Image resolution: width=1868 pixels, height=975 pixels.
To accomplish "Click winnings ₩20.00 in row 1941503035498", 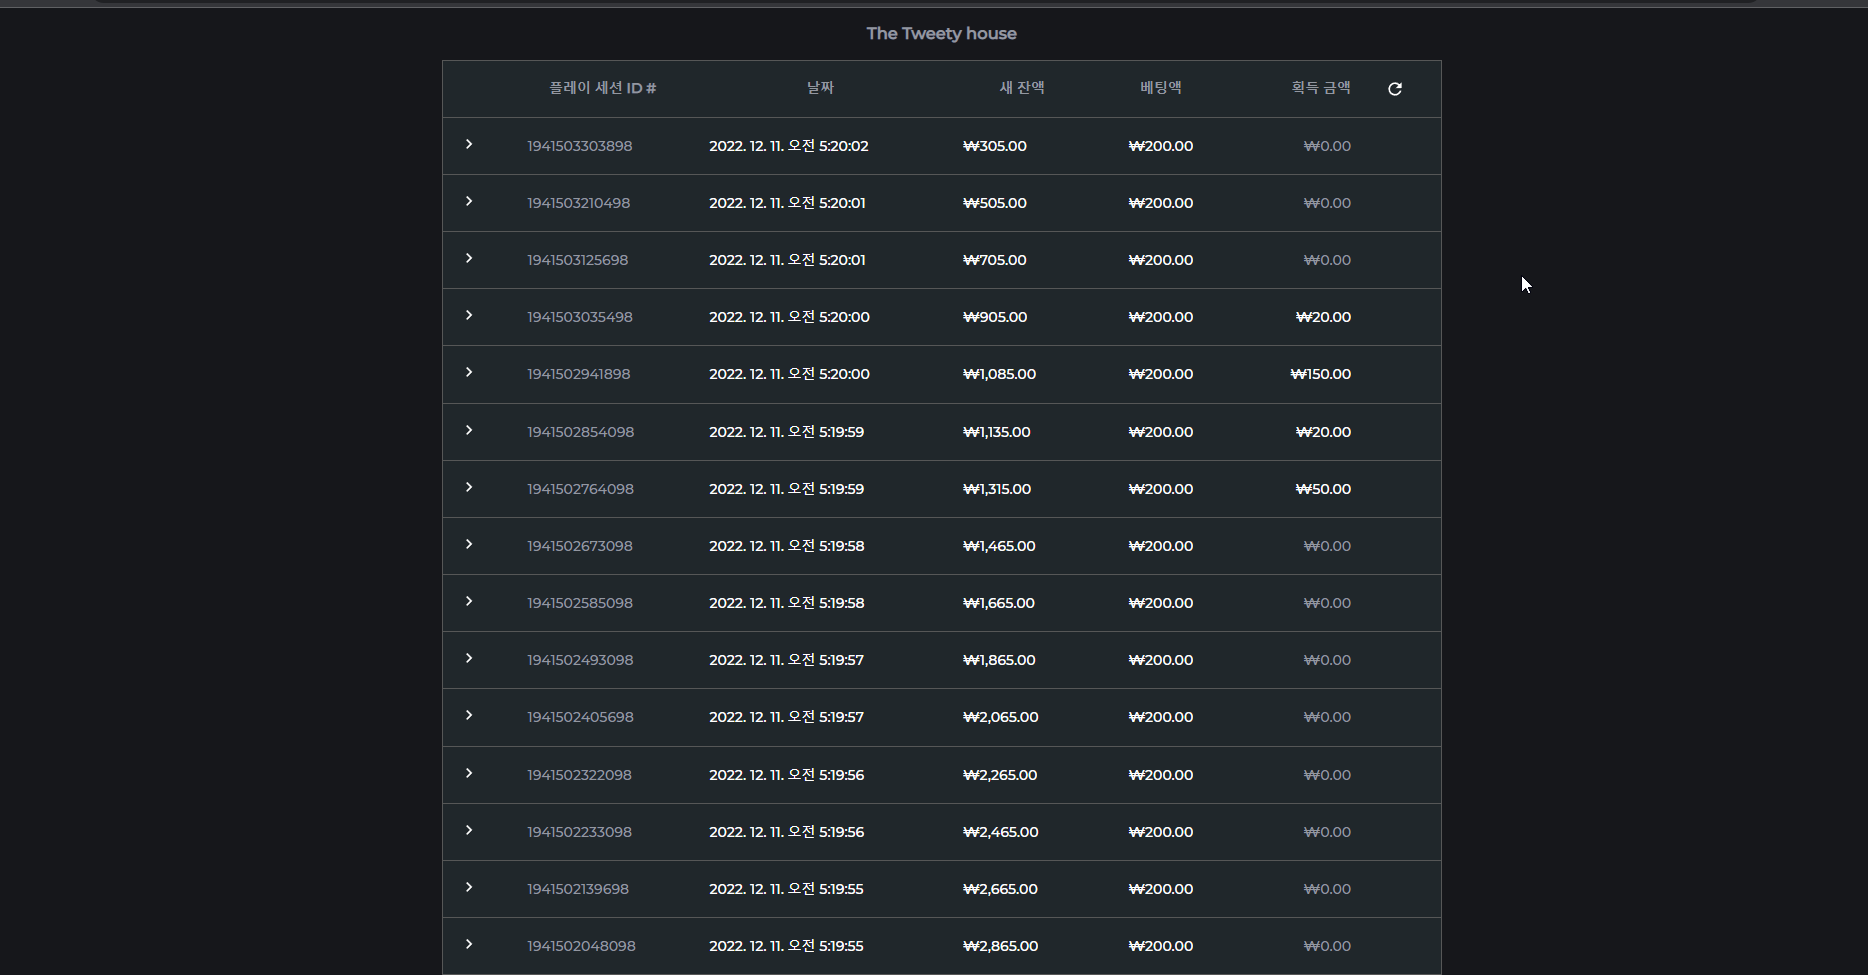I will tap(1323, 317).
